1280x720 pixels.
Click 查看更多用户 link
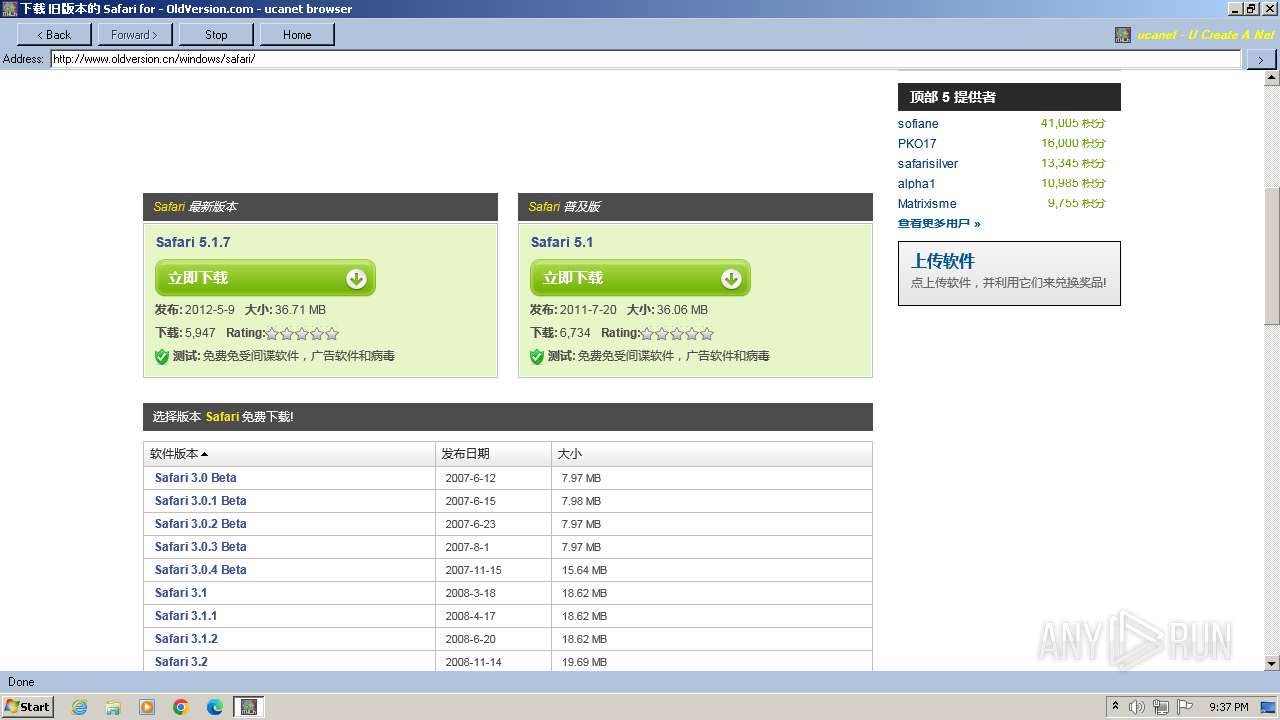(x=939, y=223)
